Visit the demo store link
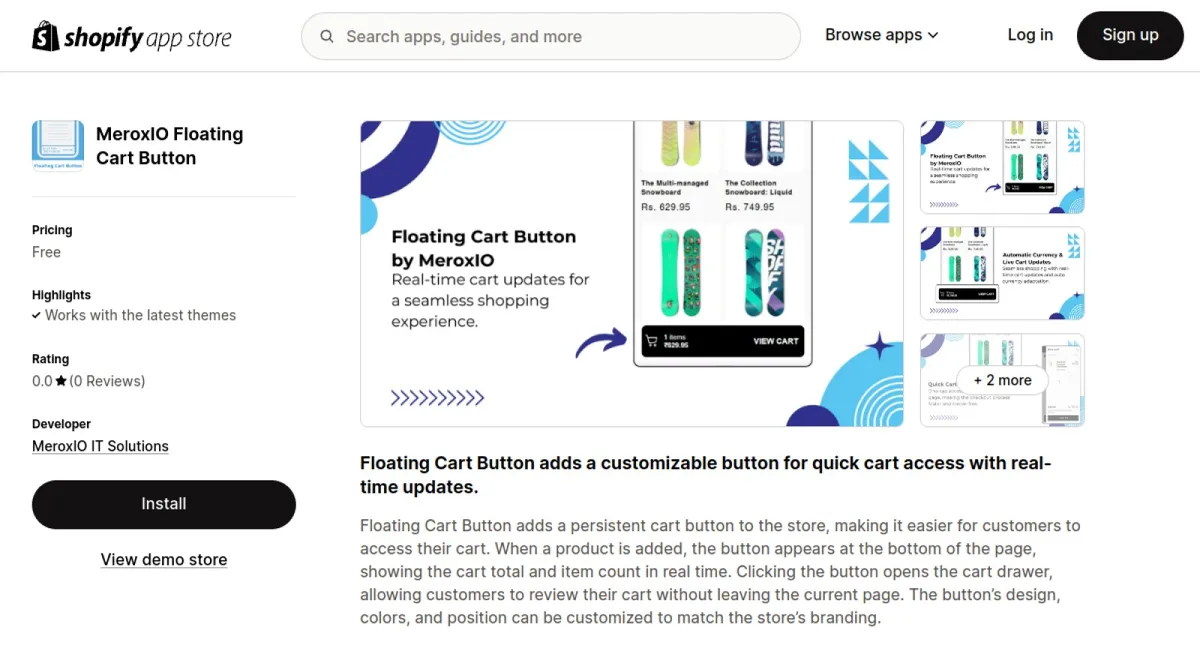Viewport: 1200px width, 650px height. 163,559
